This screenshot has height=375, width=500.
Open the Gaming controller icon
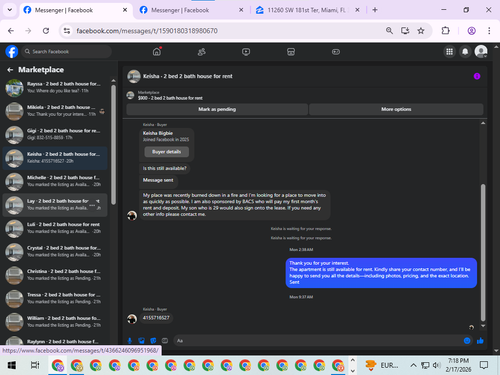pos(336,52)
